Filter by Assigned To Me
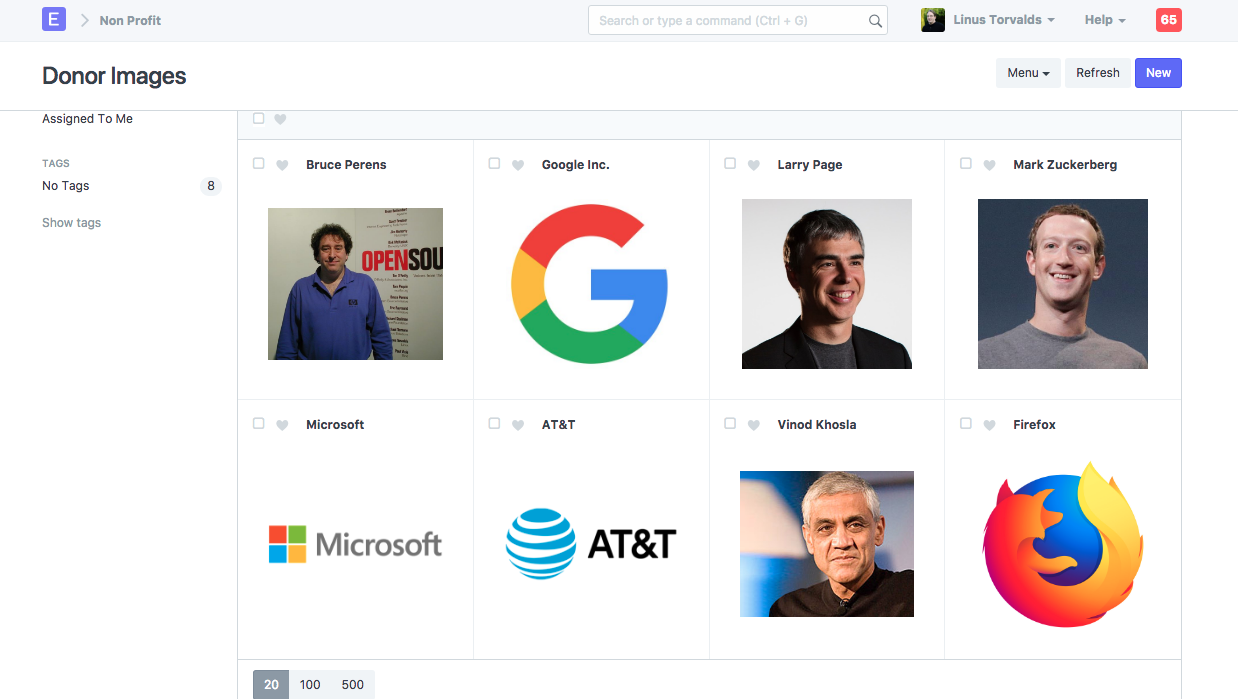Image resolution: width=1238 pixels, height=699 pixels. pyautogui.click(x=87, y=119)
